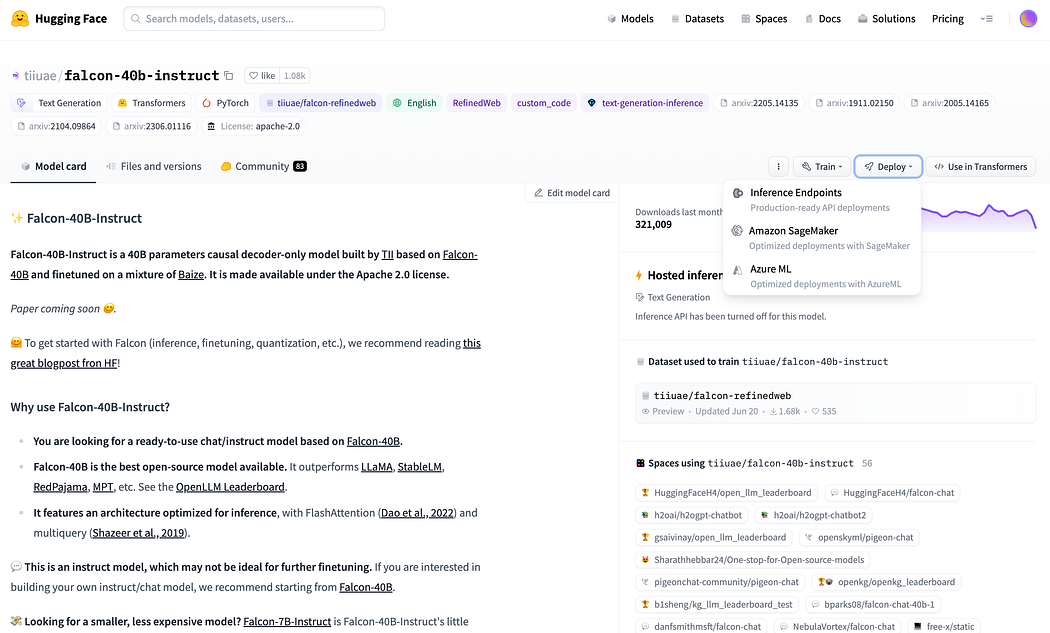Open b1sheng/kg_llm_leaderboard_test space

717,604
